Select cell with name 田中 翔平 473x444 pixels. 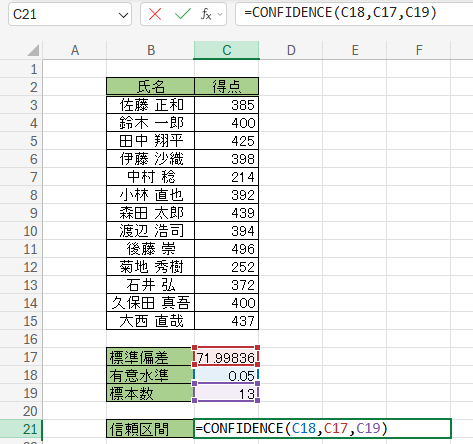pyautogui.click(x=150, y=141)
